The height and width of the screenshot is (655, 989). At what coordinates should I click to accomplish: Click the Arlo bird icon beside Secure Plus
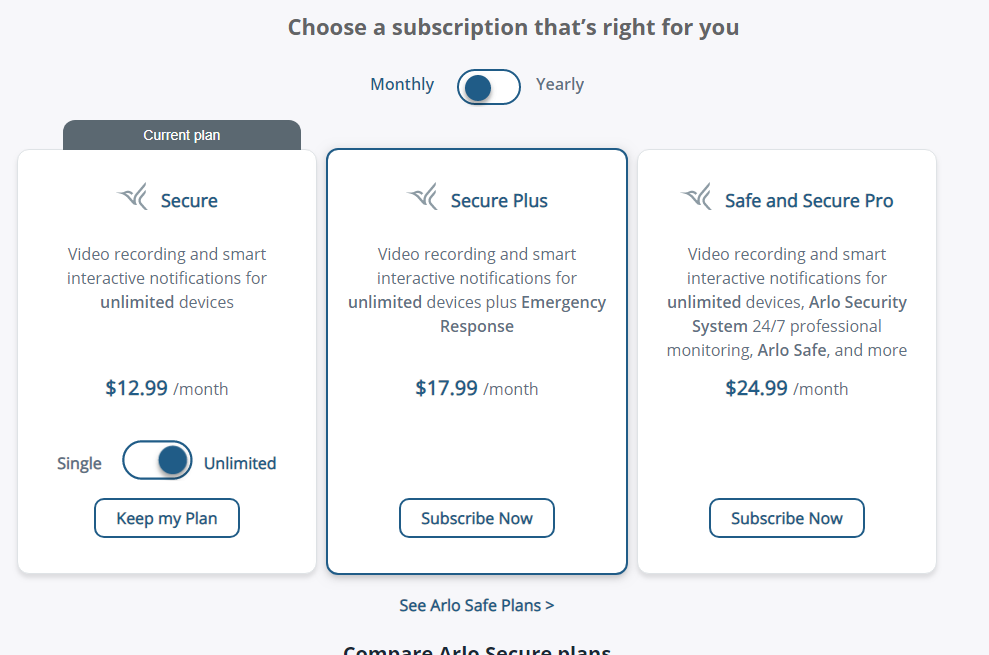coord(423,196)
